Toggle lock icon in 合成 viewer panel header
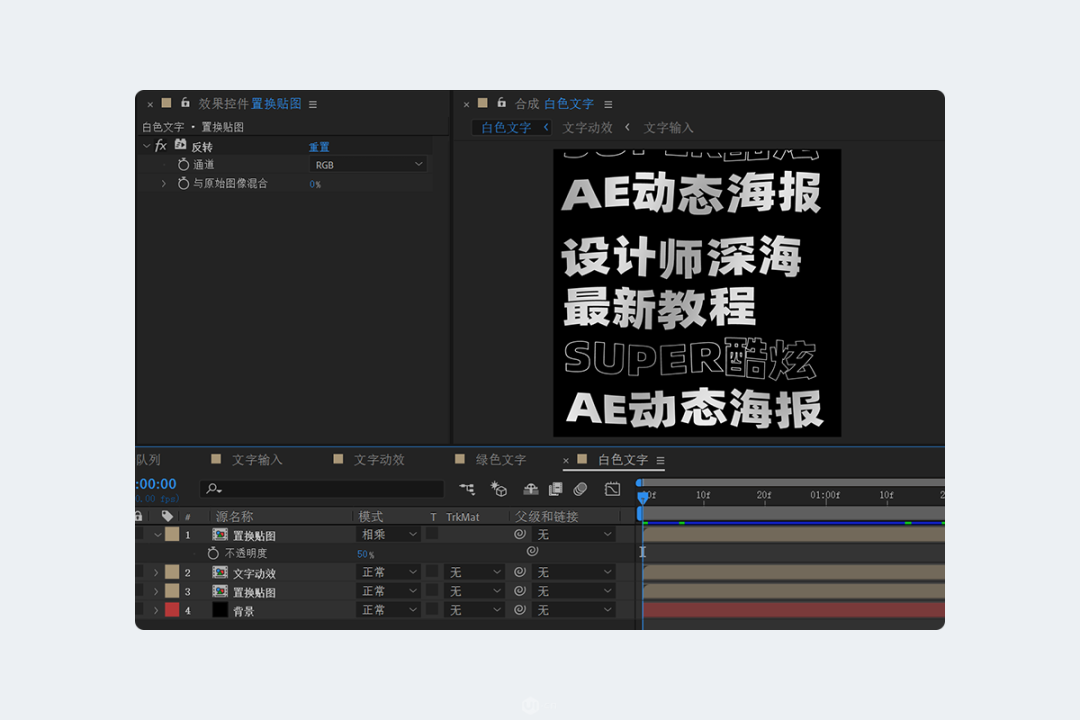 pyautogui.click(x=501, y=103)
